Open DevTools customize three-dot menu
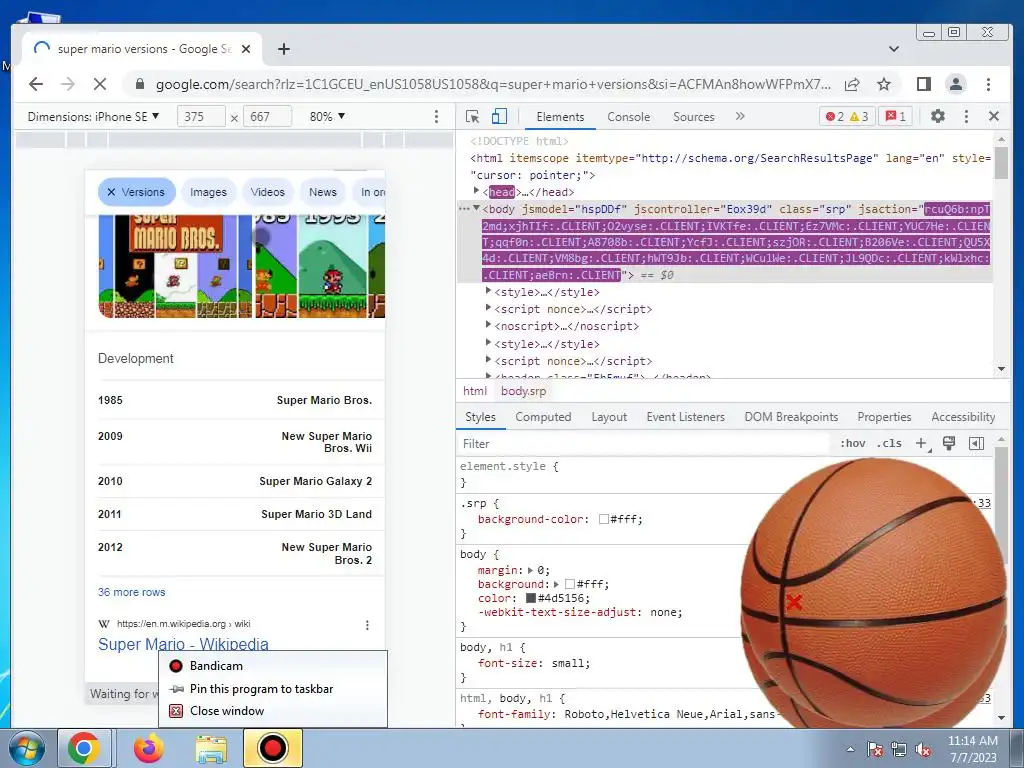 click(x=966, y=116)
